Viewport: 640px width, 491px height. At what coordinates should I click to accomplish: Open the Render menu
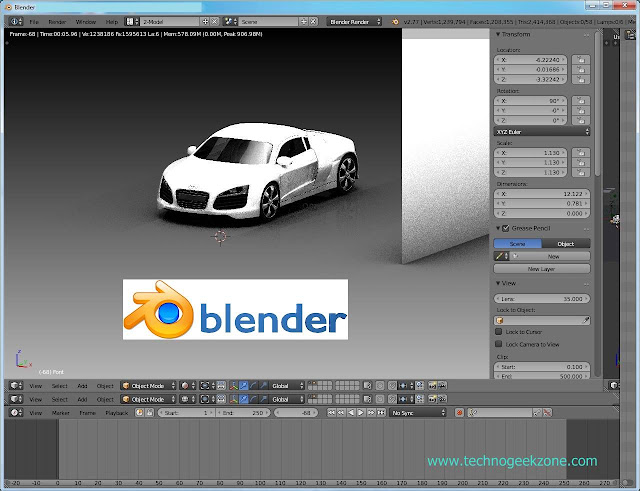click(57, 22)
